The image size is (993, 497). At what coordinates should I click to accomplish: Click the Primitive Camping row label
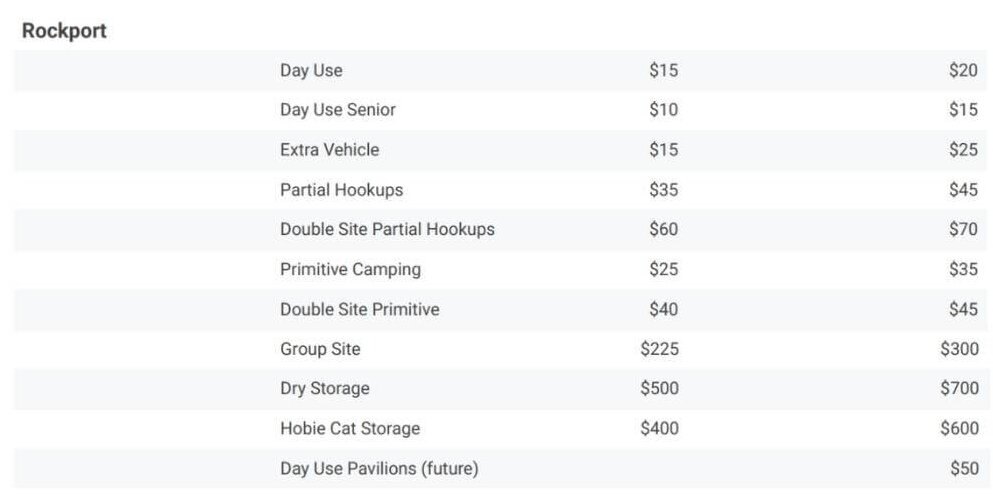click(350, 269)
